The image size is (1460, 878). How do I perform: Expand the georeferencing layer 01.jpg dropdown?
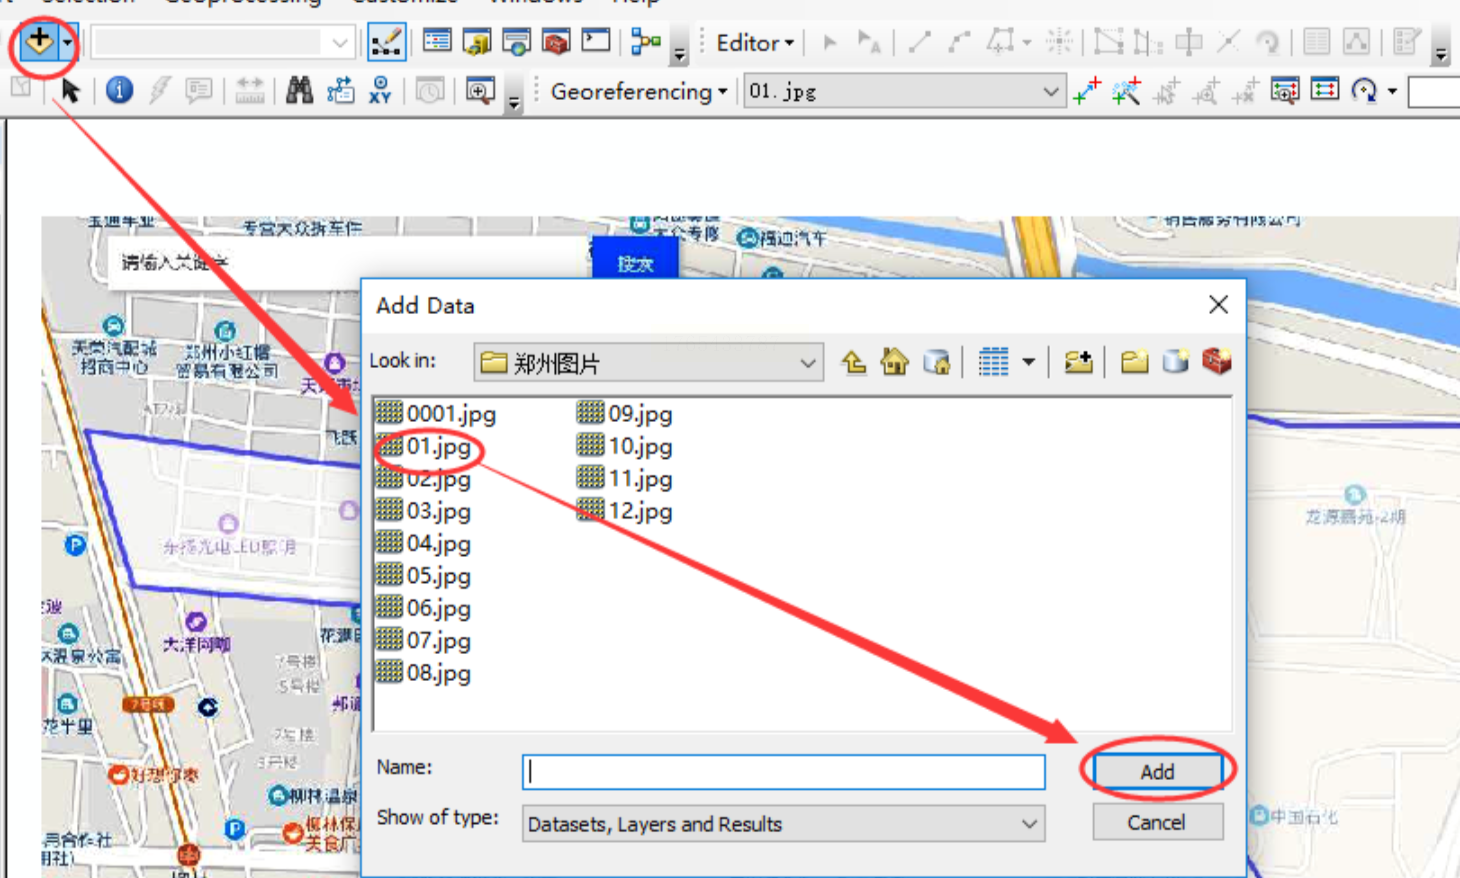1050,92
